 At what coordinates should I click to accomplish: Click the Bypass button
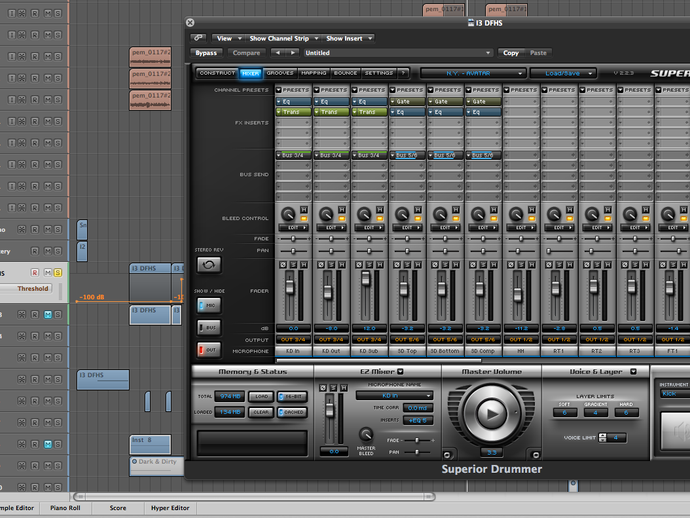click(206, 53)
